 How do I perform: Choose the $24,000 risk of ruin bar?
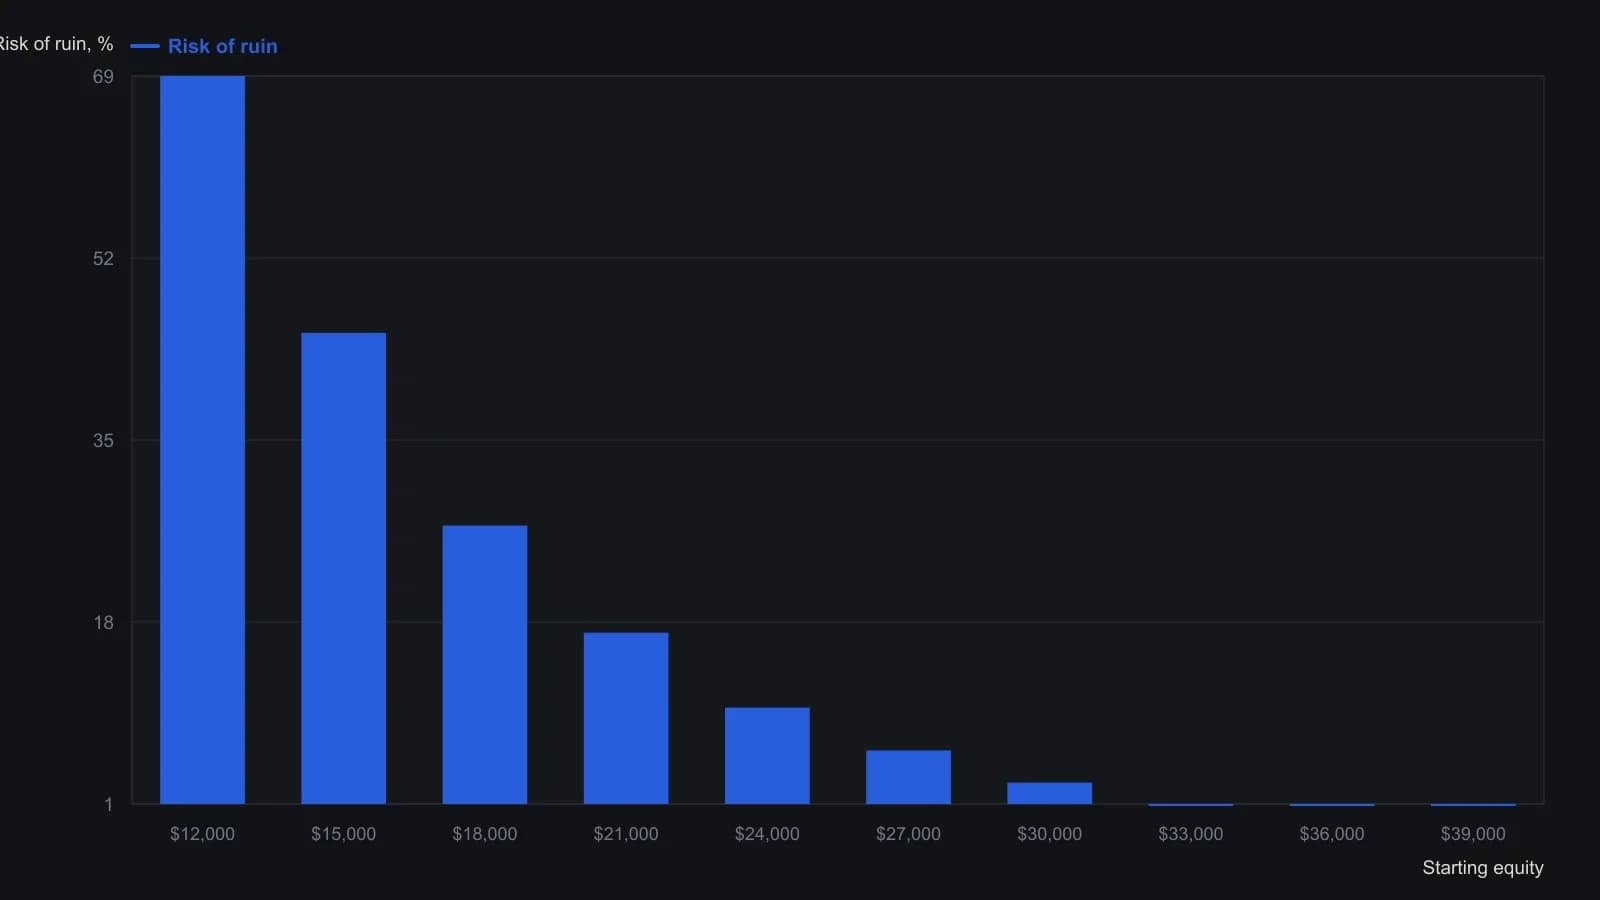pos(767,756)
